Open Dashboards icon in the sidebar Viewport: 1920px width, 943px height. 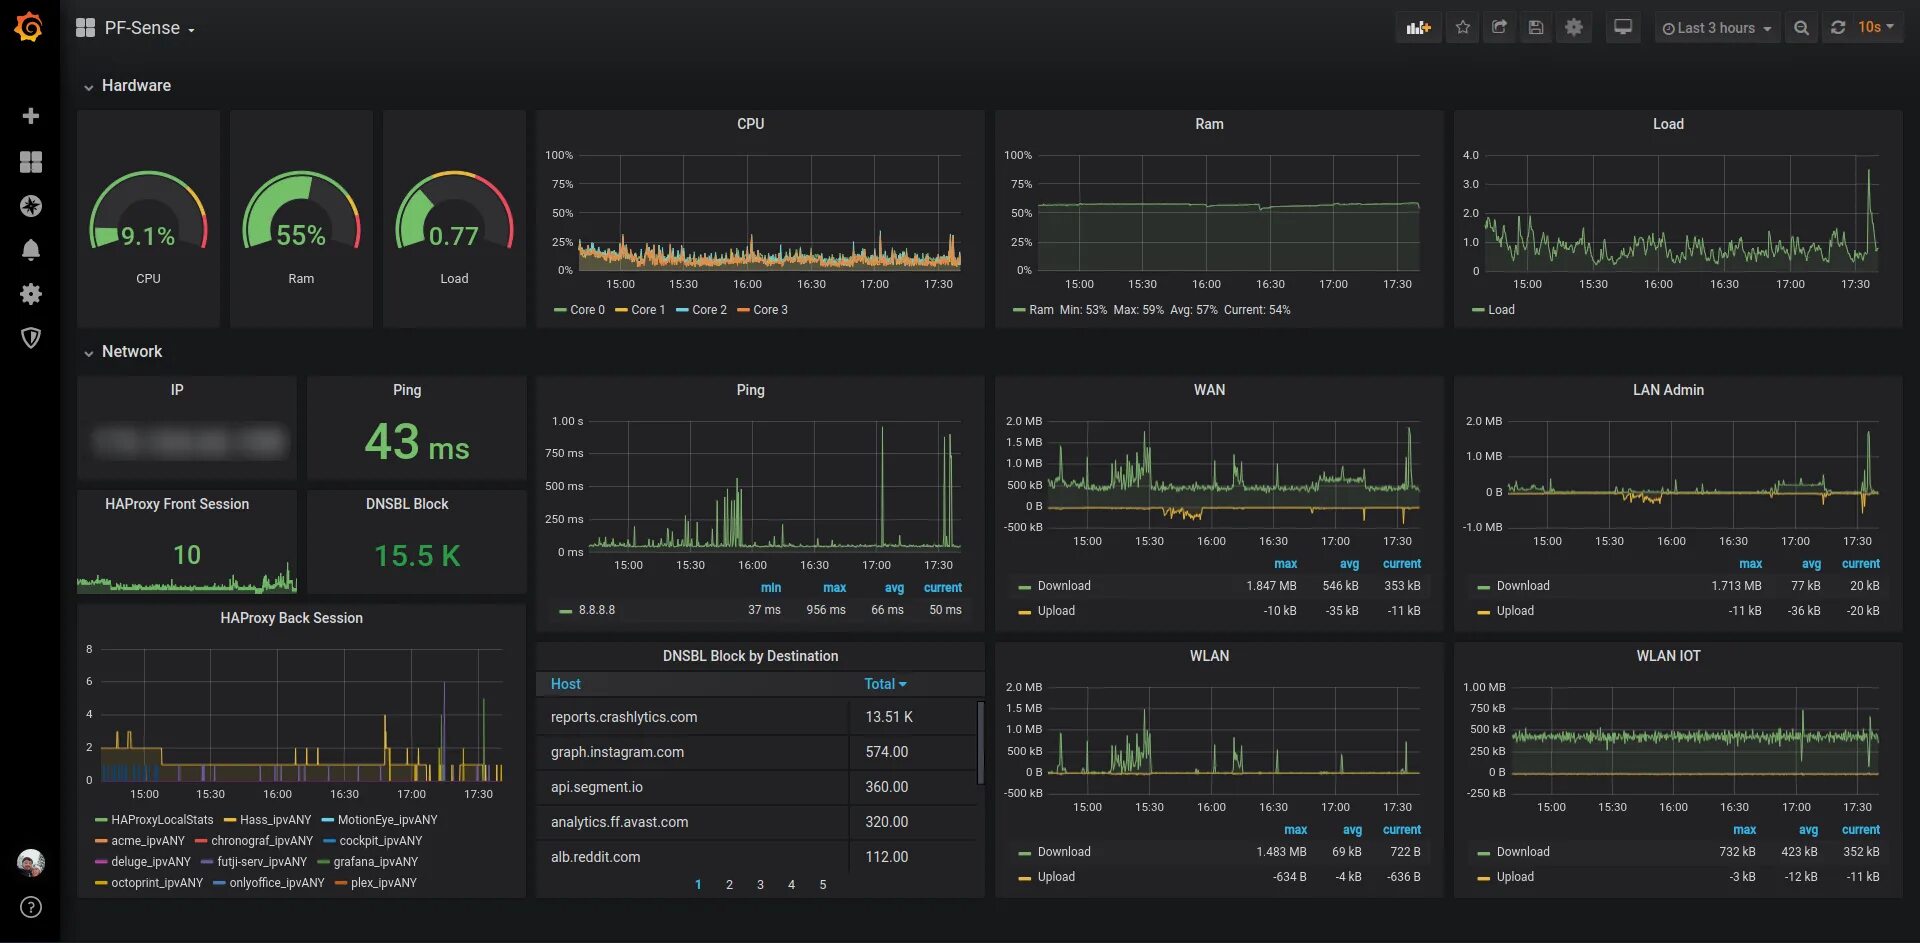click(31, 162)
